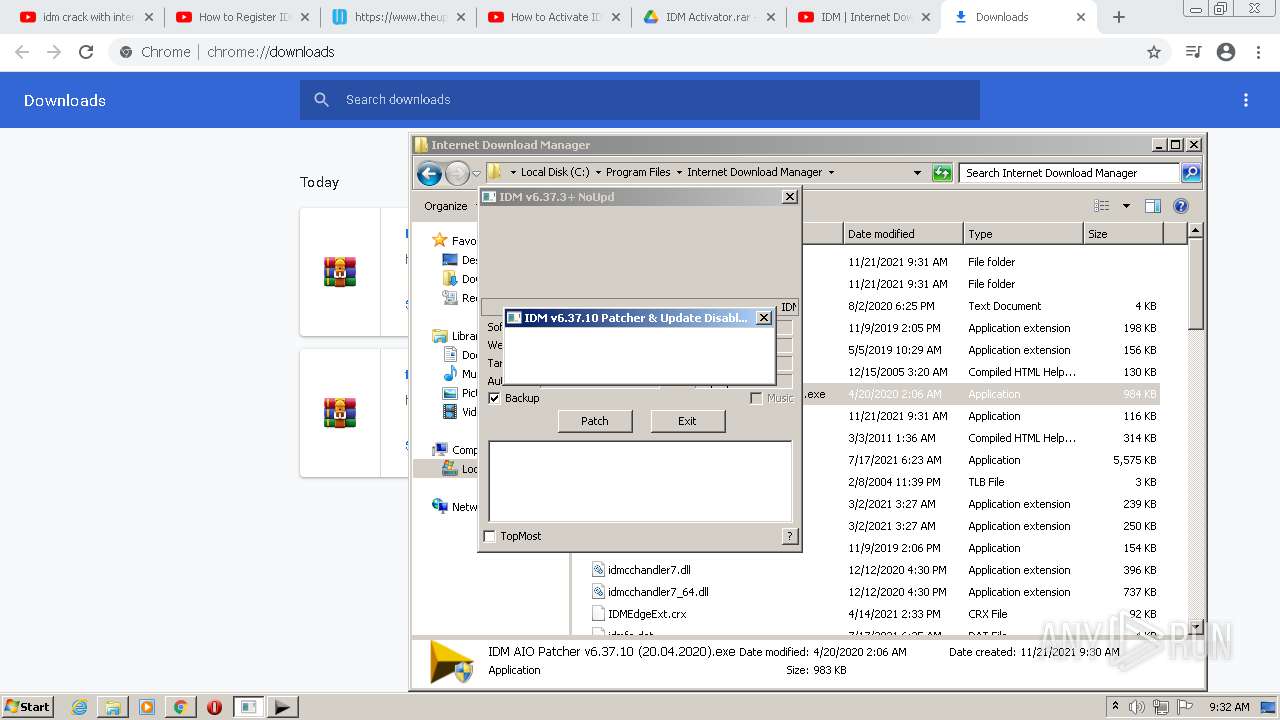Bookmark this page with star icon
This screenshot has height=720, width=1280.
[1154, 52]
